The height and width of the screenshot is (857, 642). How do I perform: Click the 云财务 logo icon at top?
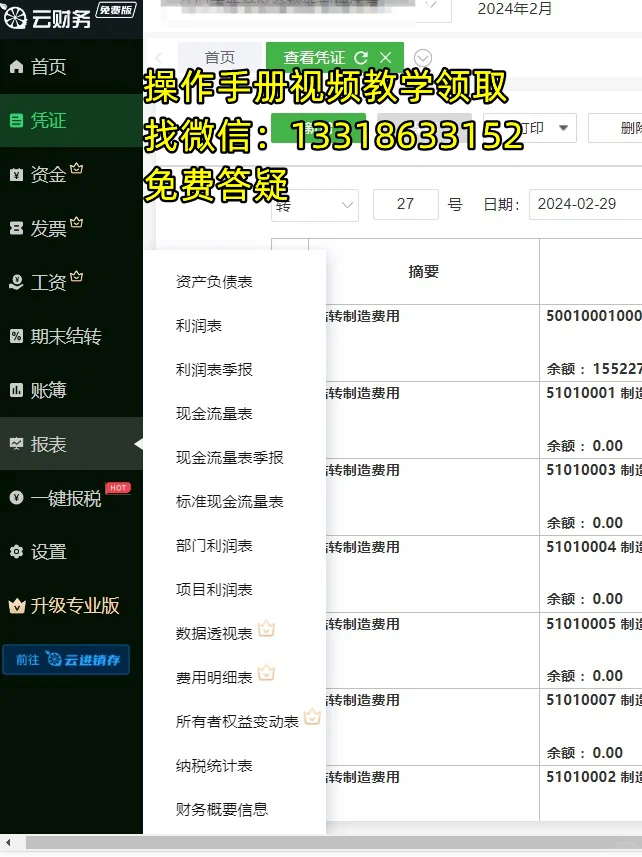pos(14,18)
